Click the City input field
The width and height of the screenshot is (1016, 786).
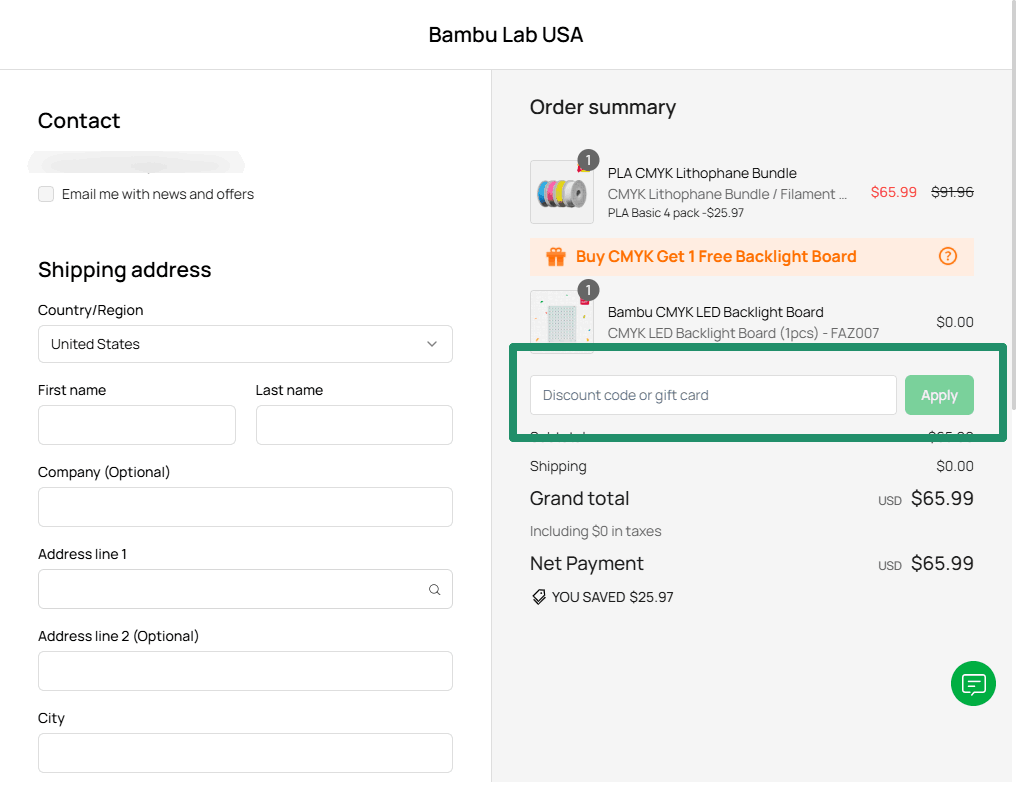point(245,753)
